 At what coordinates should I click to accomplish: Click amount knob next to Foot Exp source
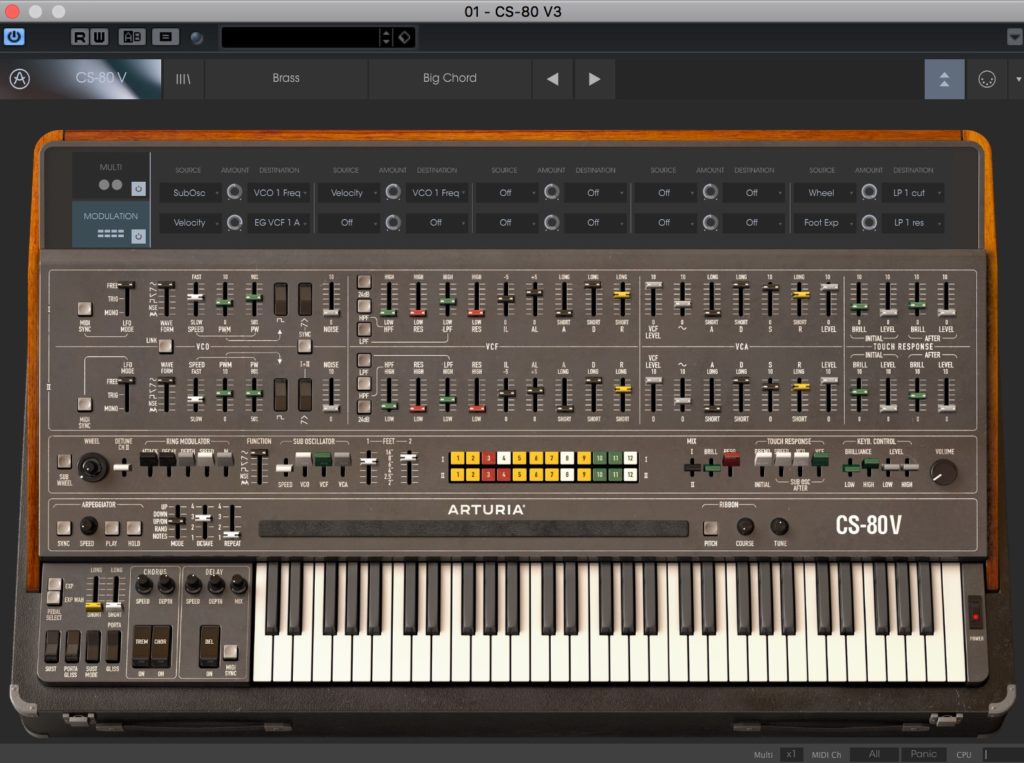[869, 222]
